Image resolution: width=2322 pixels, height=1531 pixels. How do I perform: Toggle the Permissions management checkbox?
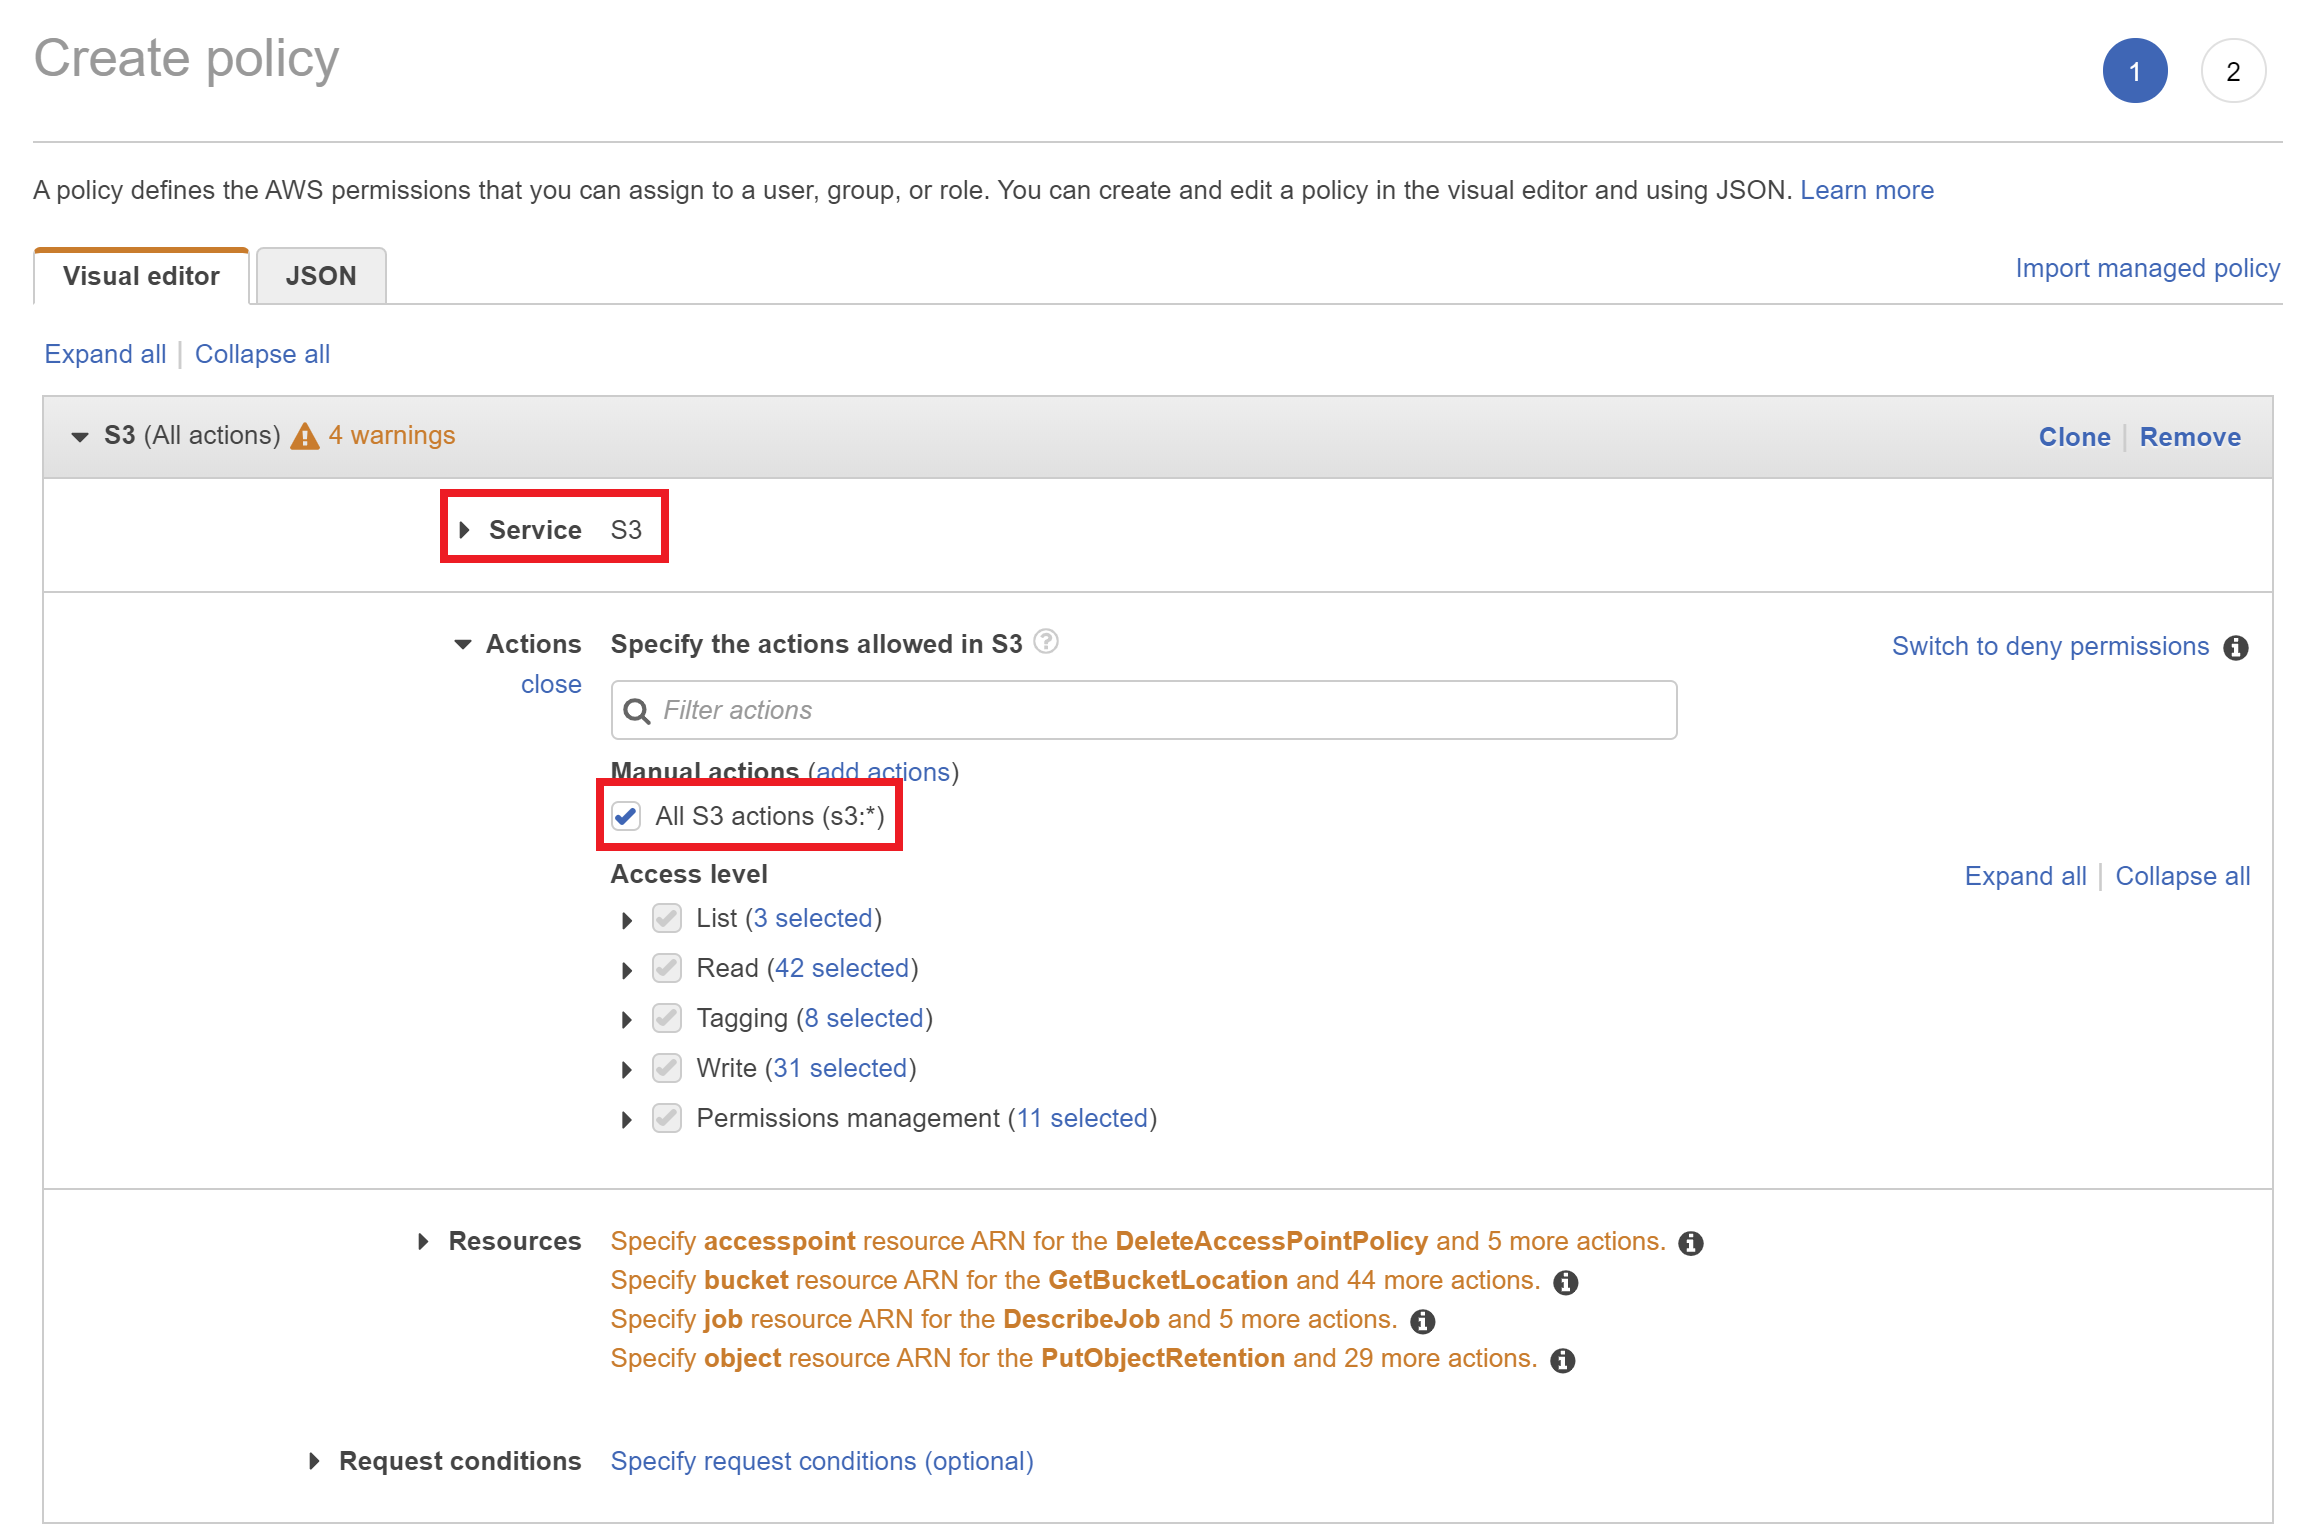667,1118
